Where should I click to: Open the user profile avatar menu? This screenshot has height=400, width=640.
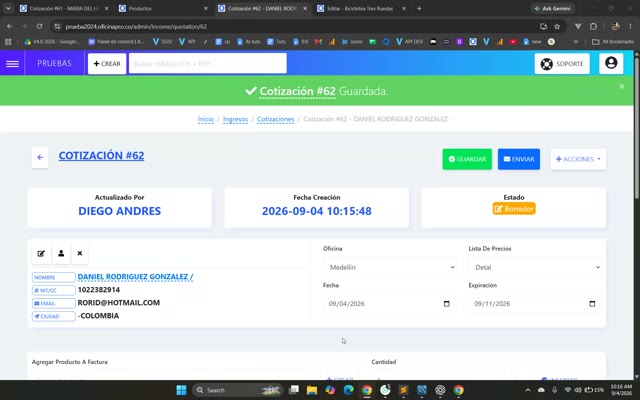pos(611,63)
